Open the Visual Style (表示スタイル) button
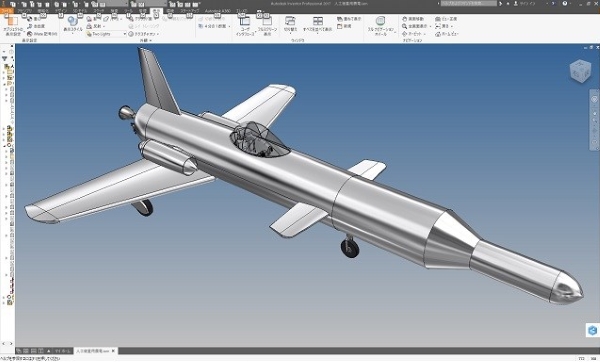Viewport: 600px width, 362px height. (x=72, y=24)
